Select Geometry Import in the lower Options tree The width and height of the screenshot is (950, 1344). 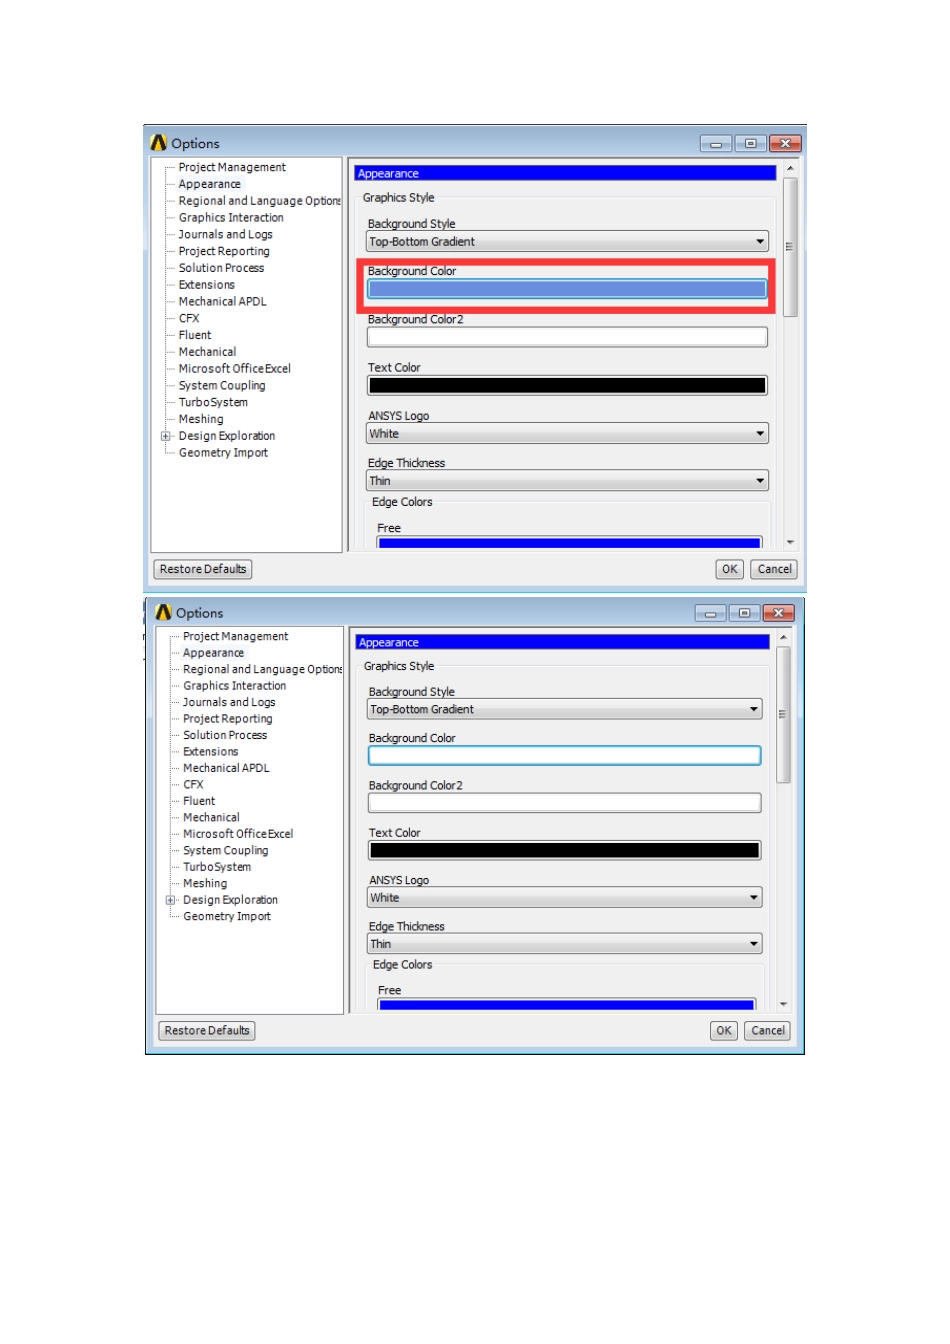tap(227, 917)
